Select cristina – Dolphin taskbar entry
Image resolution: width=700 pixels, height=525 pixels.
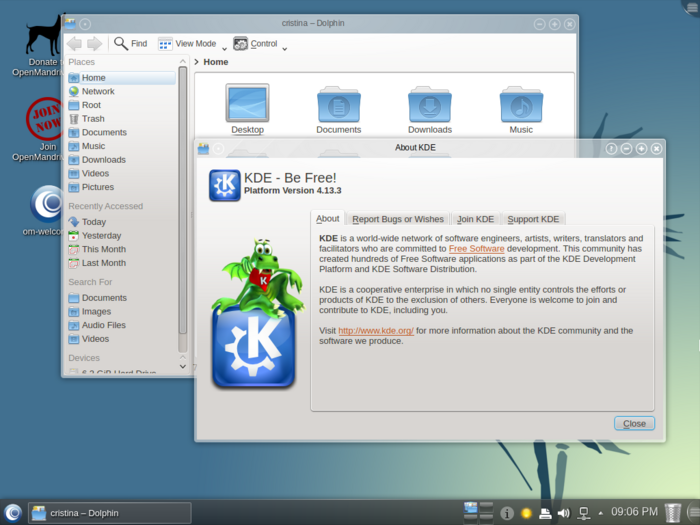pos(110,513)
